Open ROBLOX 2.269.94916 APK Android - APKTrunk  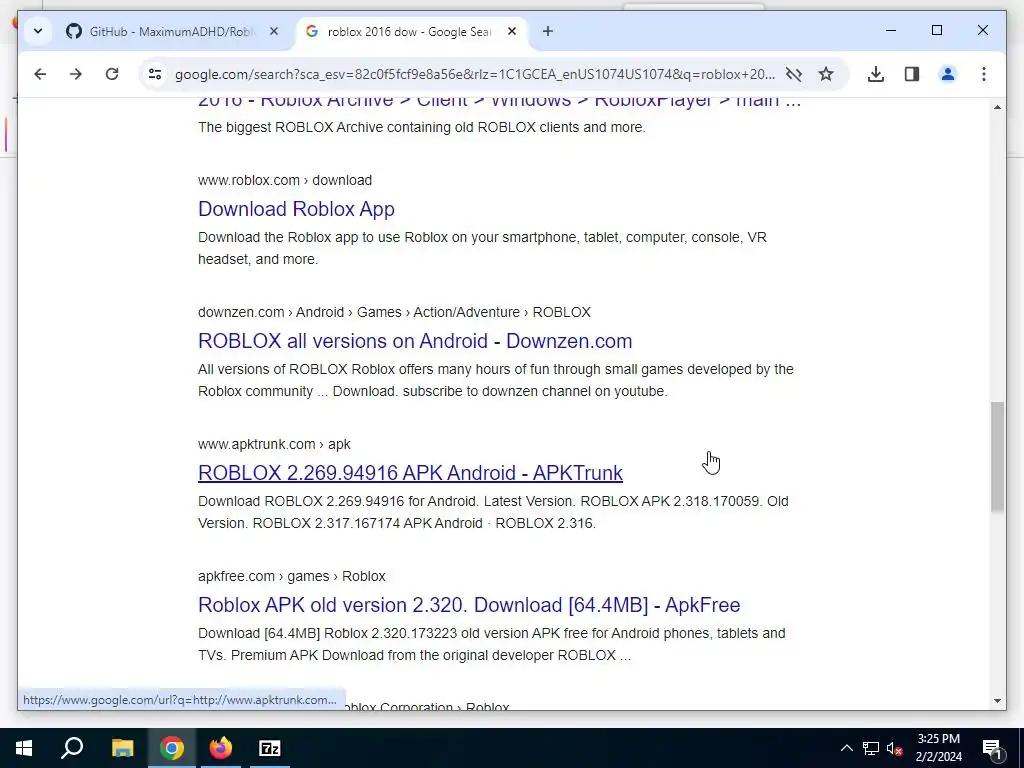[410, 473]
